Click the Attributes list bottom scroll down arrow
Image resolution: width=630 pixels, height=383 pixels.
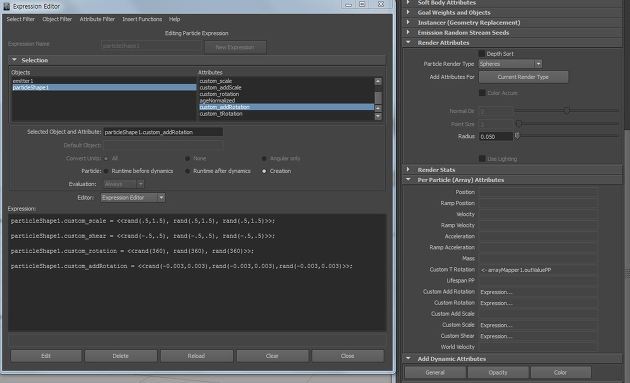(x=378, y=117)
